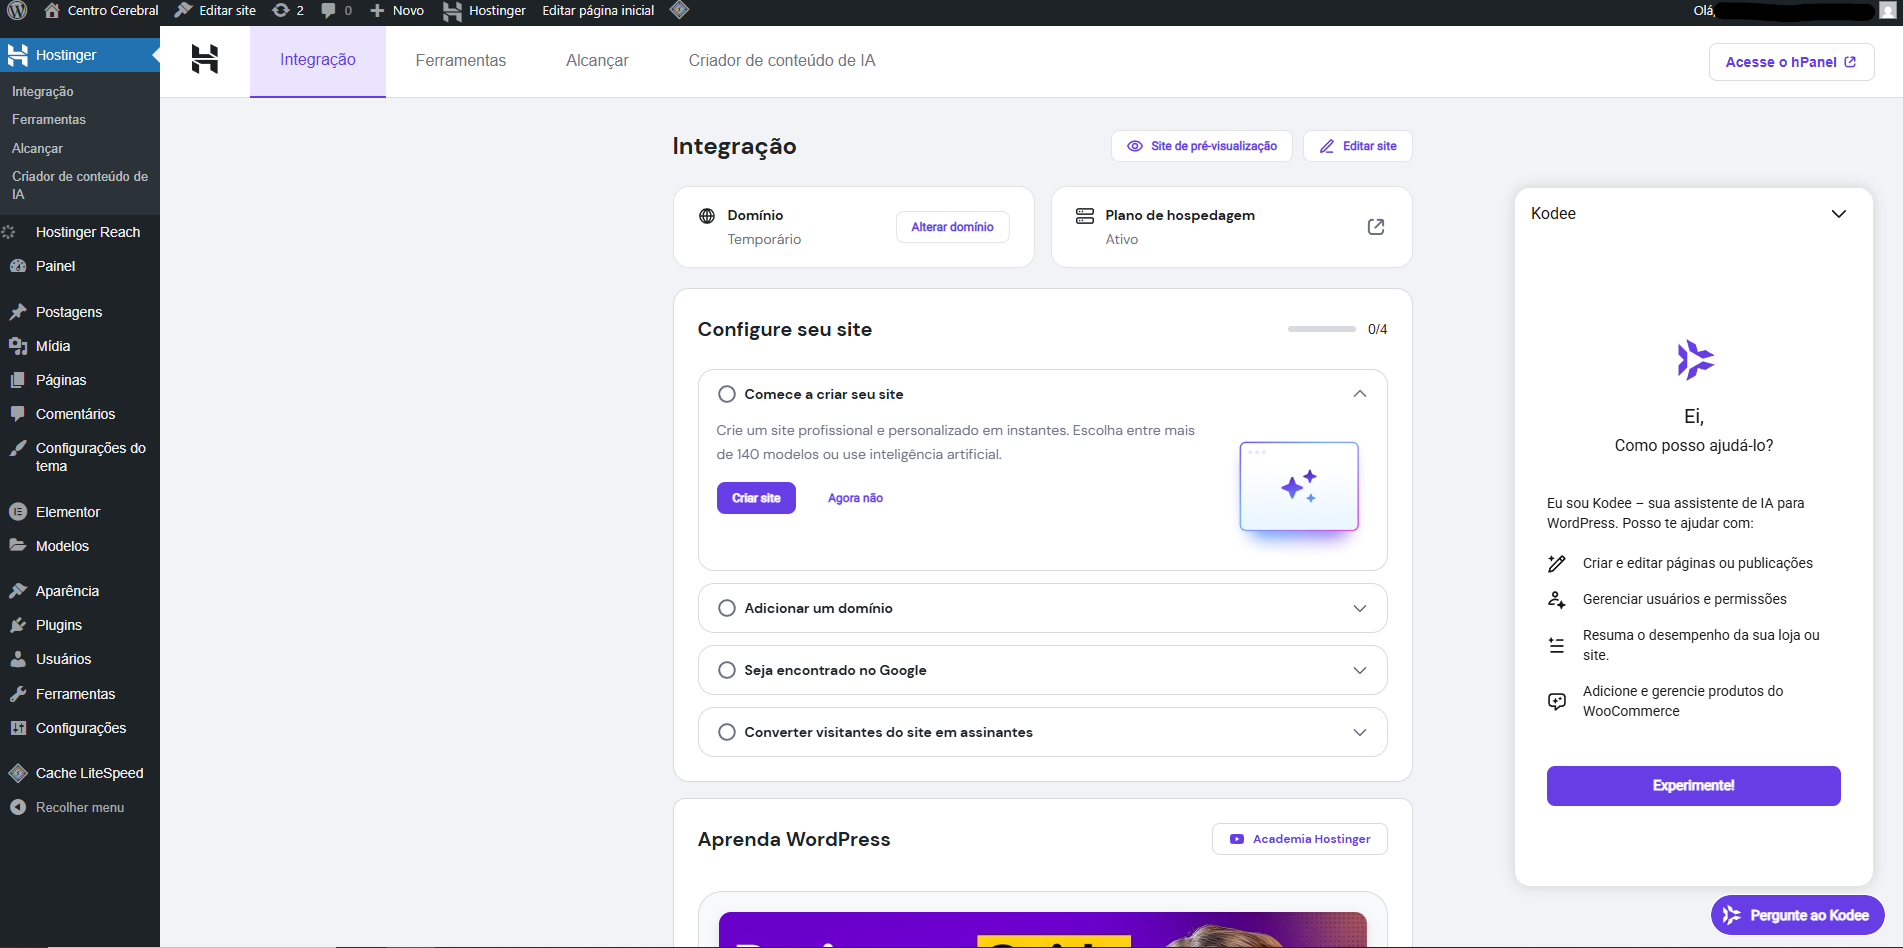
Task: Open external link icon on hosting plan card
Action: [1376, 227]
